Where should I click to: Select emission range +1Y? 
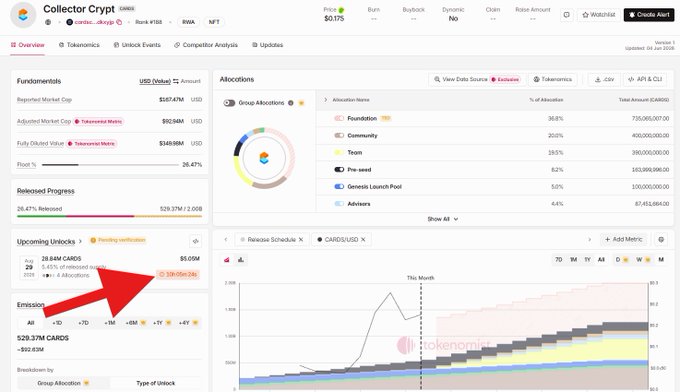161,323
